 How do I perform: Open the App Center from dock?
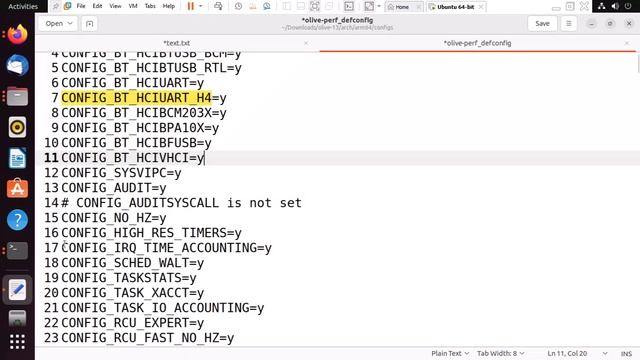coord(17,189)
